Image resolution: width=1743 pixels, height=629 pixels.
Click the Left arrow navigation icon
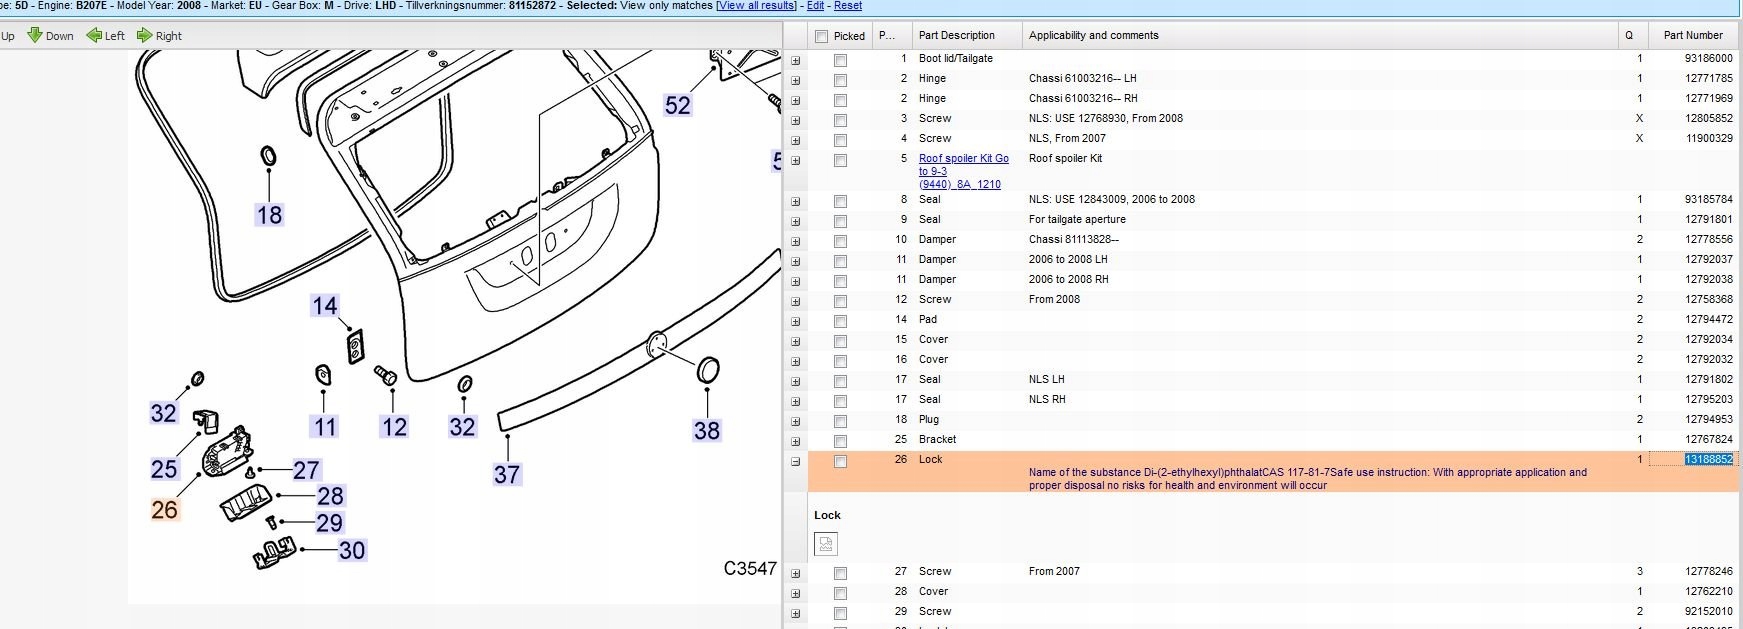point(94,35)
